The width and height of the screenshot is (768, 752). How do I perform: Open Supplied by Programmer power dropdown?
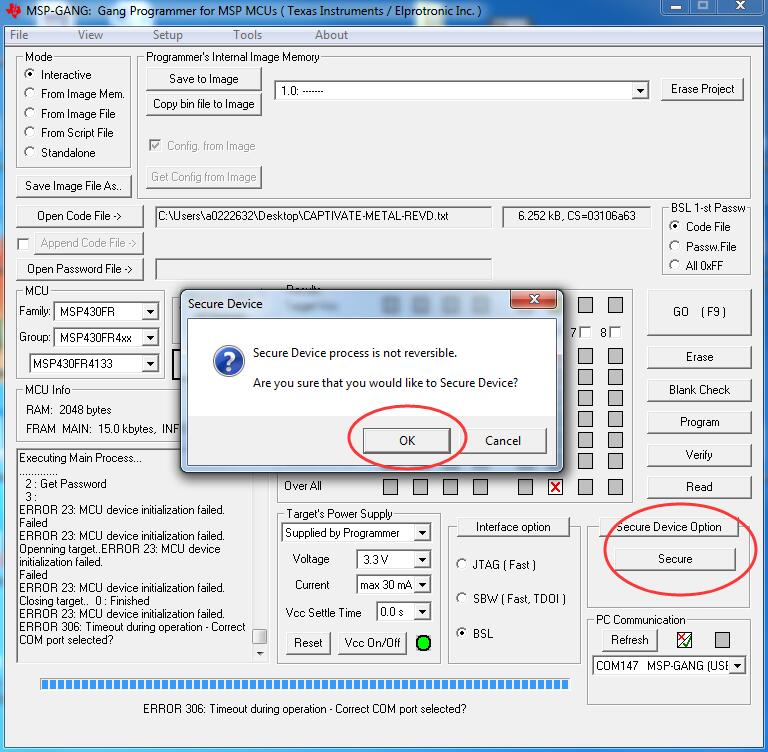[x=422, y=533]
